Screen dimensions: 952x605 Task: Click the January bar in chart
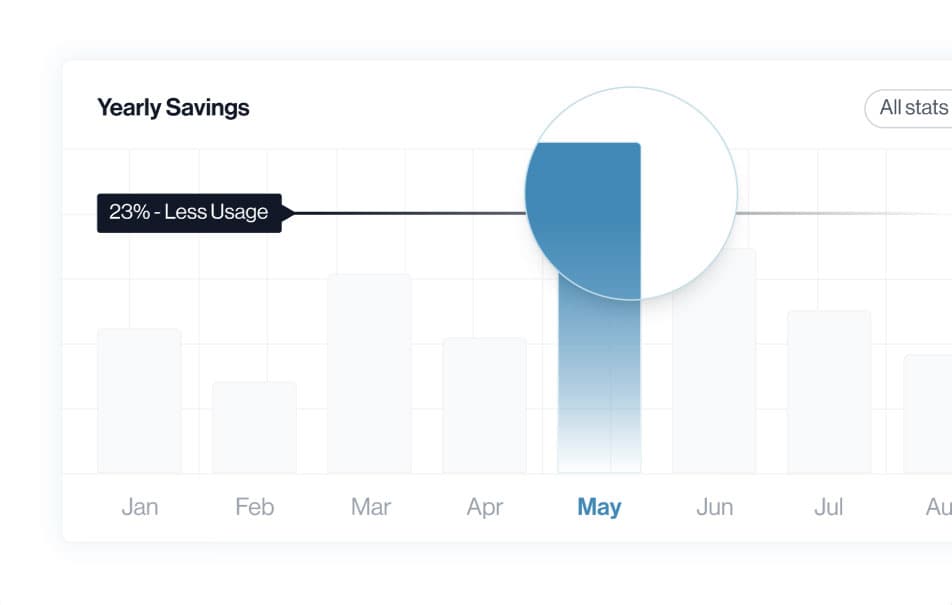tap(140, 401)
